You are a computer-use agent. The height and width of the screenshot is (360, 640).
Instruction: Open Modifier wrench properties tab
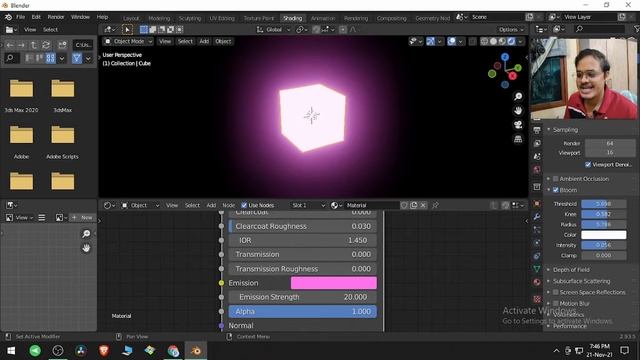[x=537, y=217]
